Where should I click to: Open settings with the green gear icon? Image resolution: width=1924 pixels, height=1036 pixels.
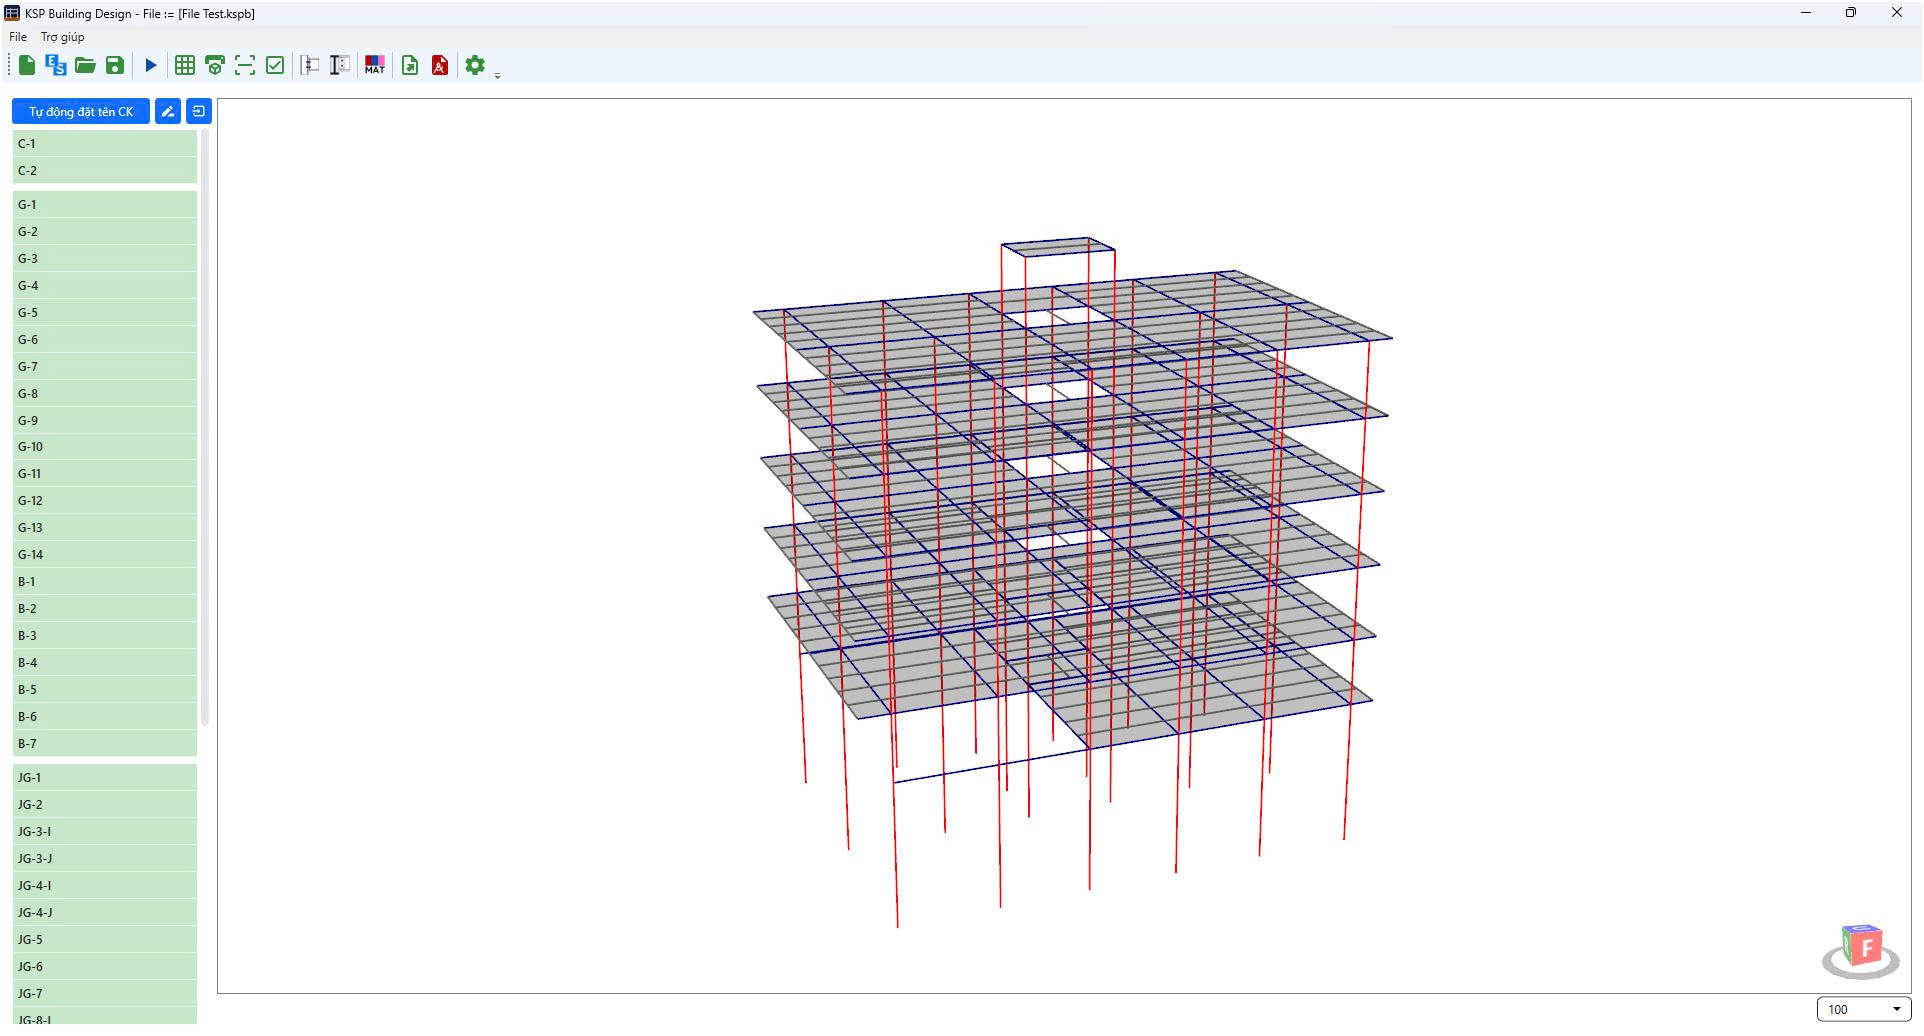pyautogui.click(x=475, y=65)
